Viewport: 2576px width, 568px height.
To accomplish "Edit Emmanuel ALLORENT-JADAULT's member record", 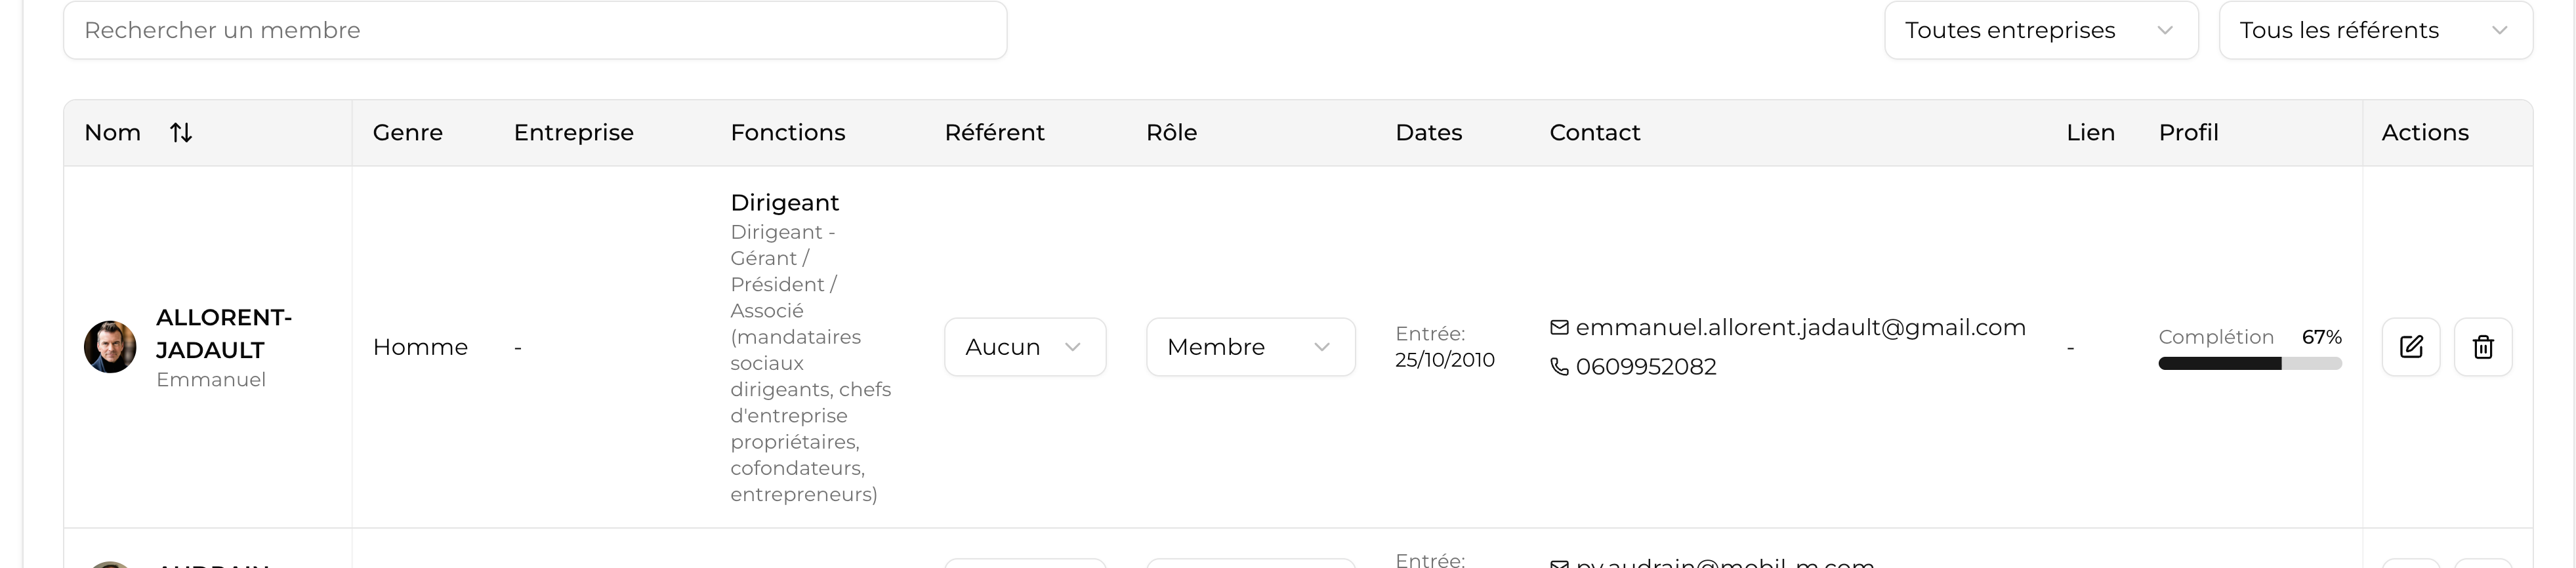I will [2411, 347].
